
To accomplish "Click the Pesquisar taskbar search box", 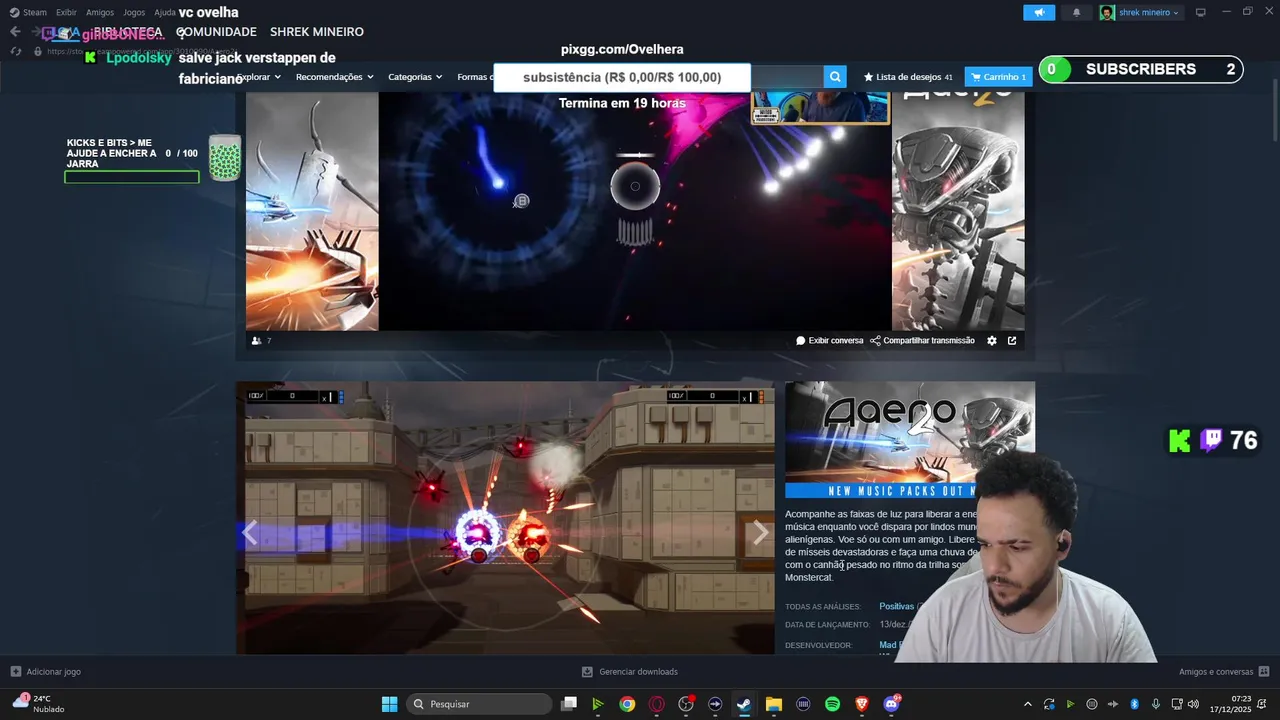I will tap(479, 704).
